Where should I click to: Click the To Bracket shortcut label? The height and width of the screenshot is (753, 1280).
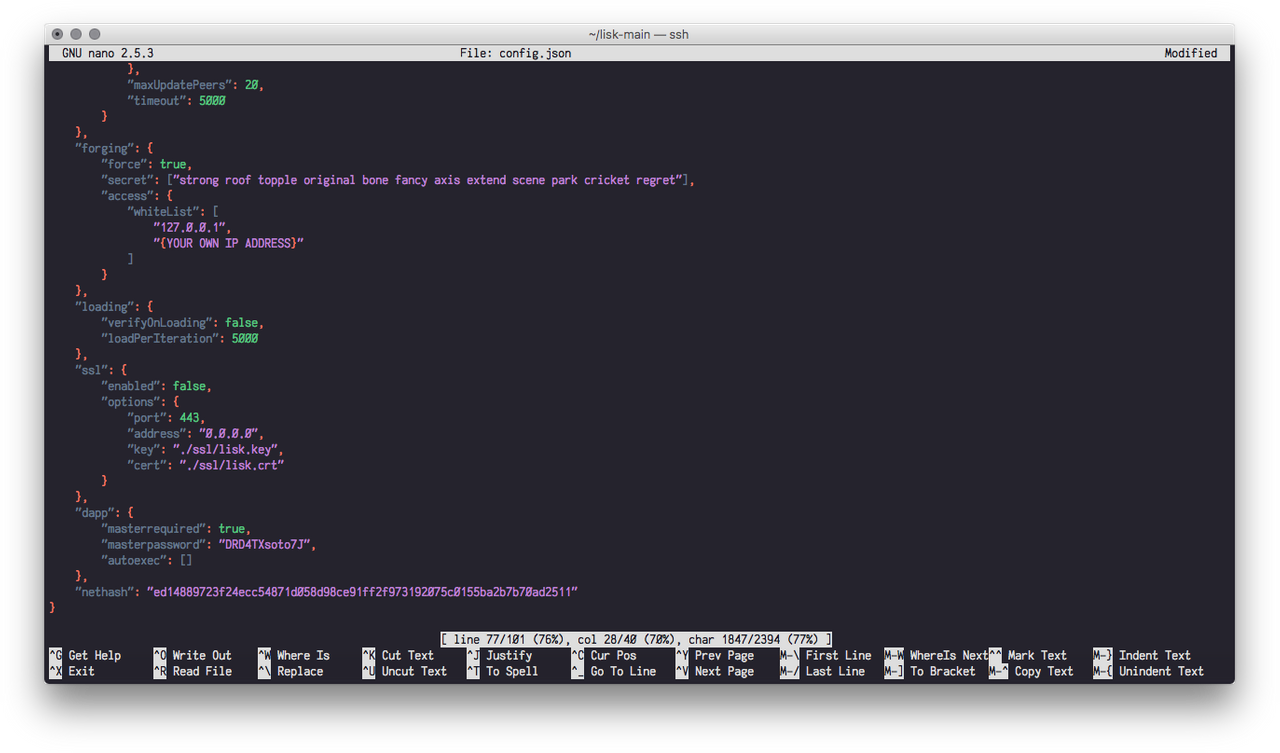(x=942, y=672)
